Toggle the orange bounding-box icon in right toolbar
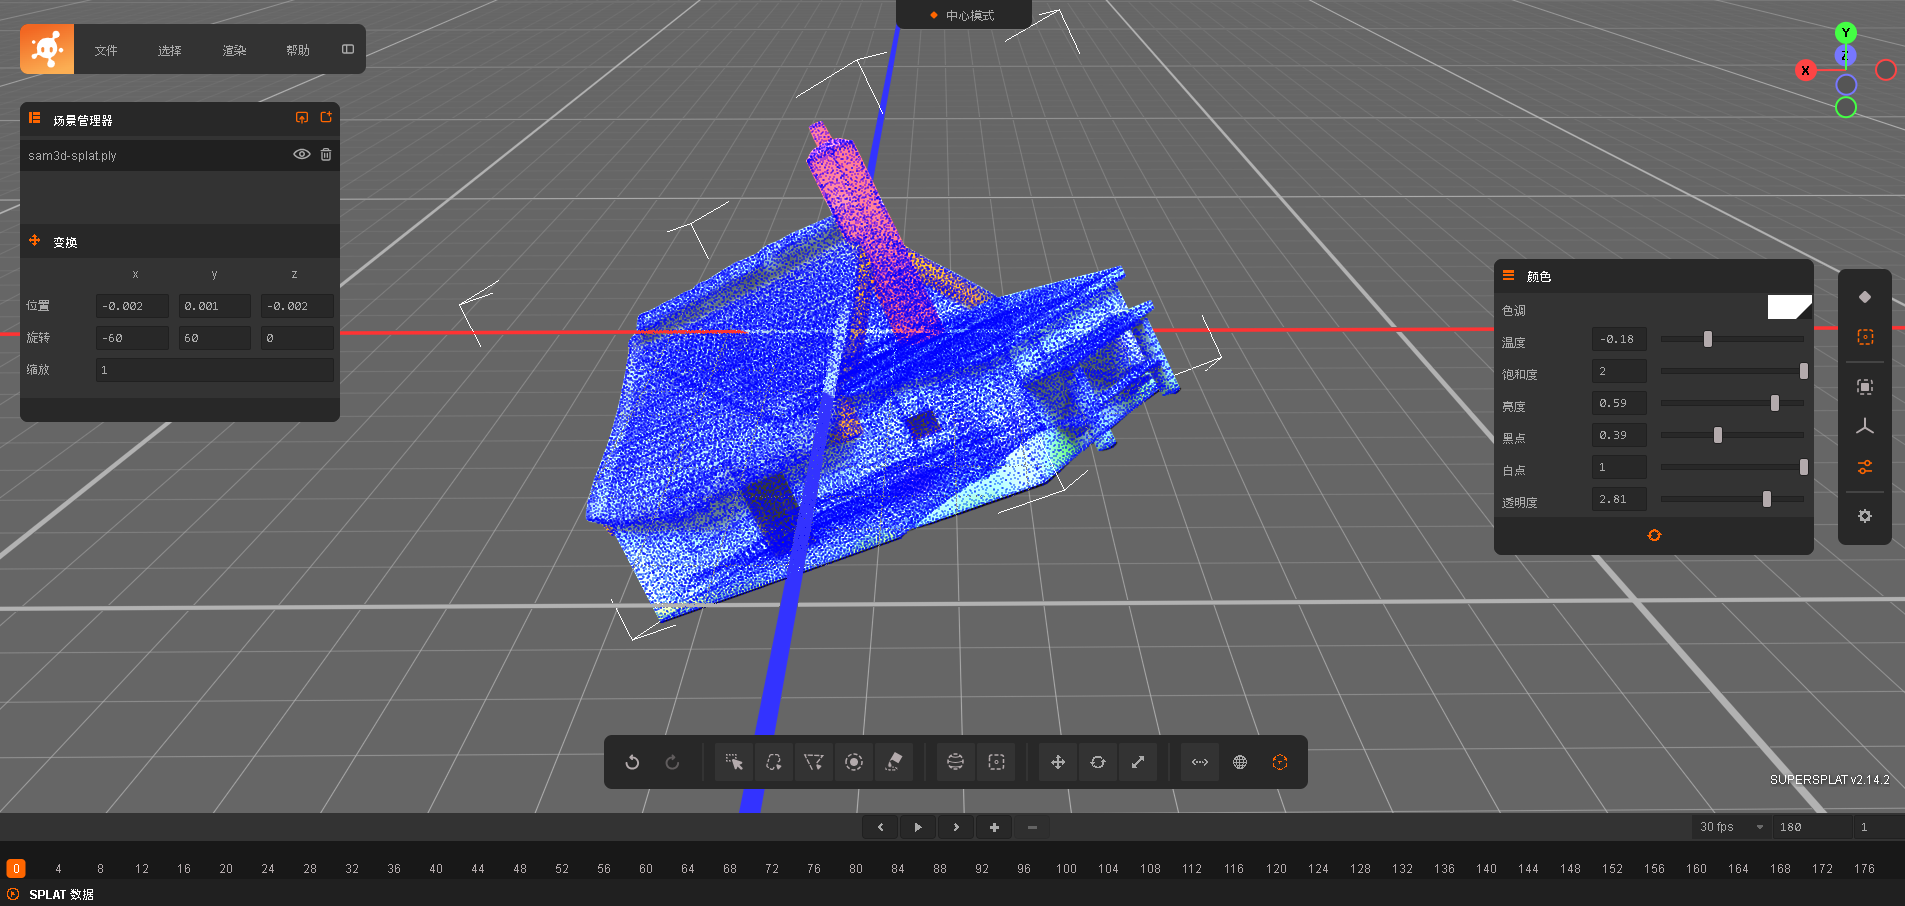The height and width of the screenshot is (906, 1905). coord(1865,337)
